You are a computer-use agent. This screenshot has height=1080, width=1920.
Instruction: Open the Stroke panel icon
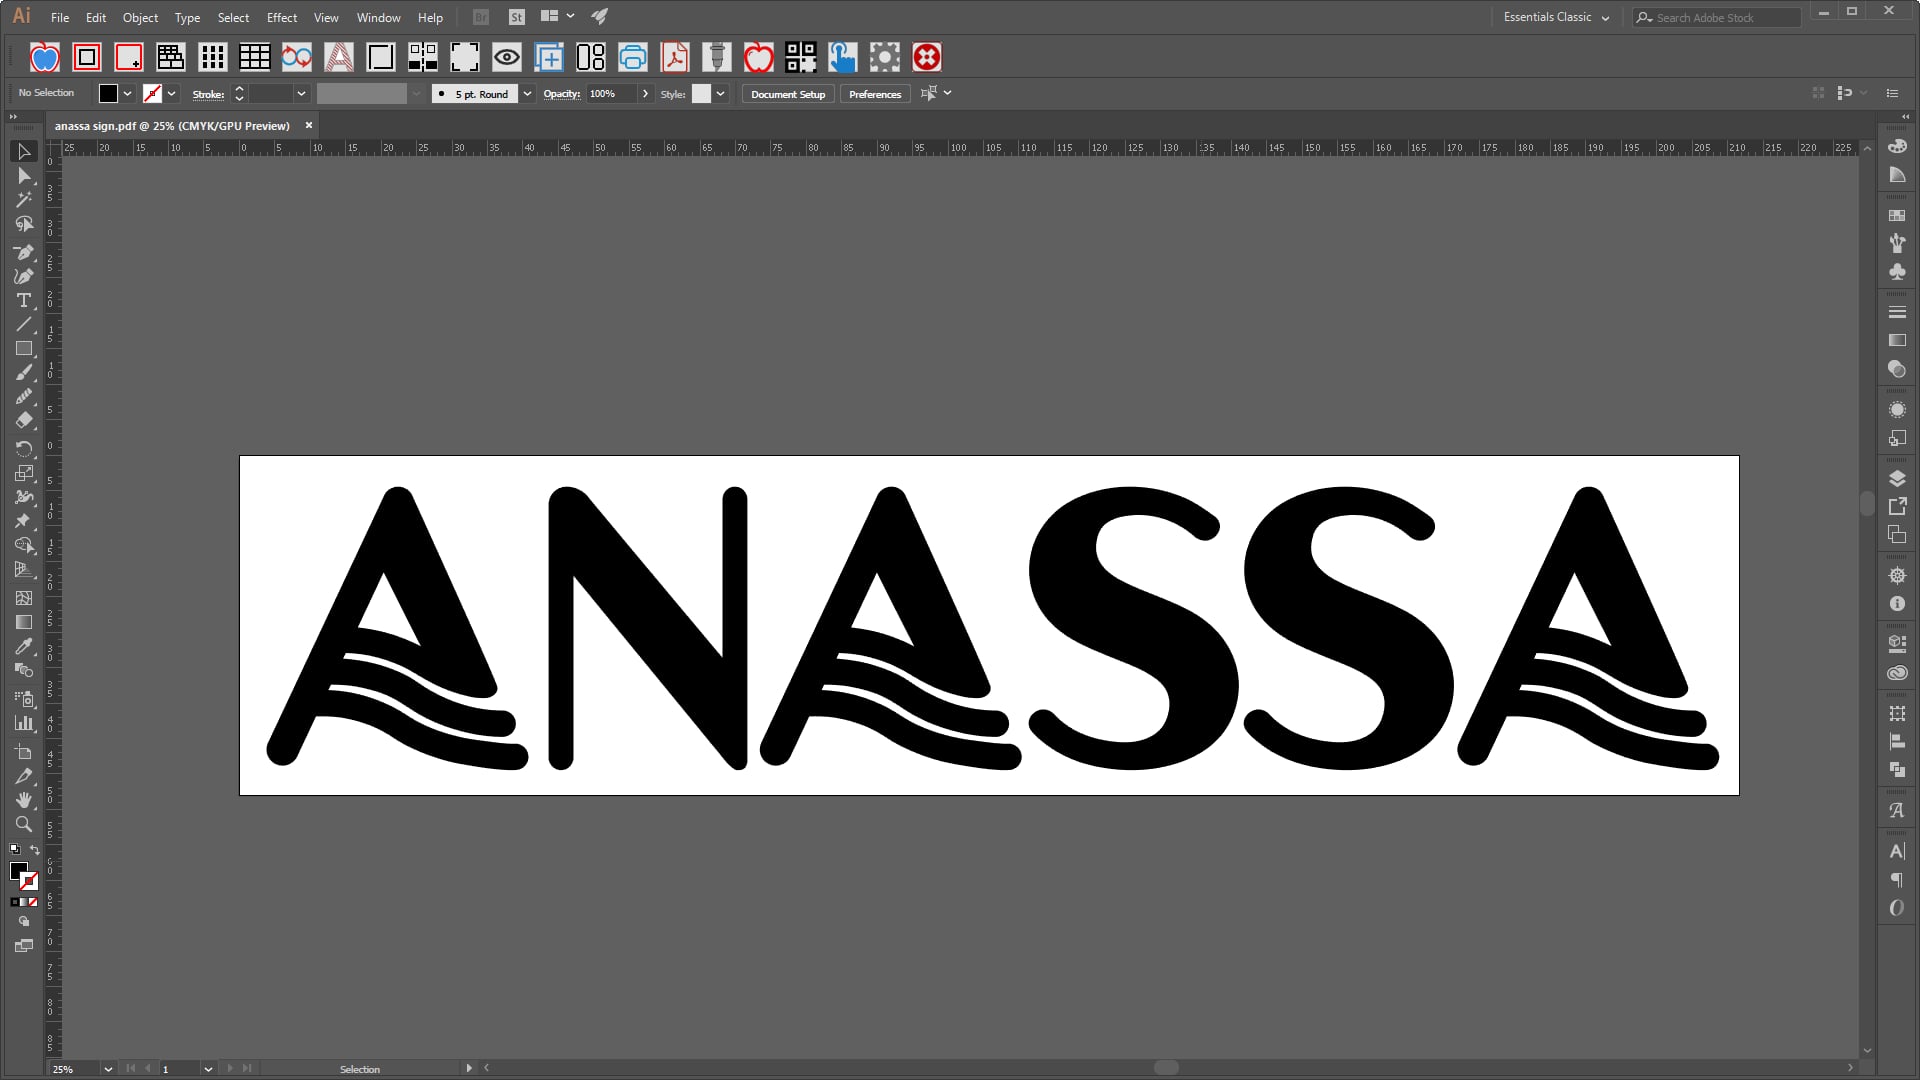coord(1897,312)
